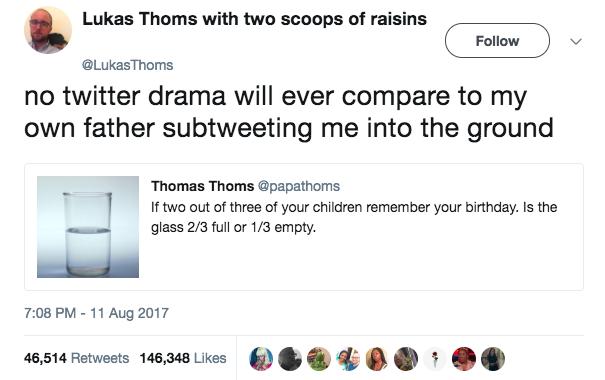Open the eighth liker's red-toned avatar

[x=464, y=359]
